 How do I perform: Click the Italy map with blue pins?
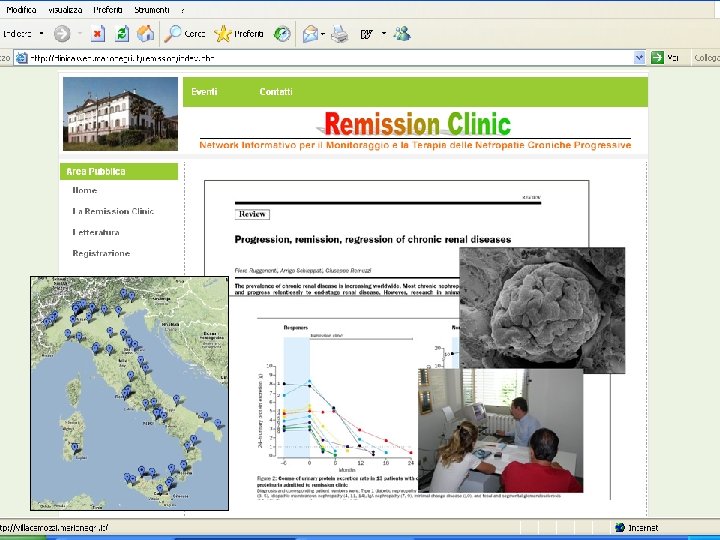click(x=129, y=394)
